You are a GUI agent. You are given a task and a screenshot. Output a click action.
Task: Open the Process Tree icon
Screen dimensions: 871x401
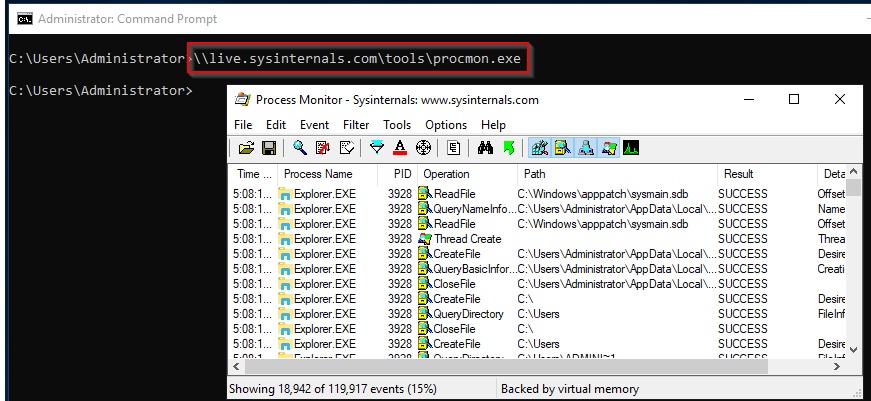pos(454,148)
